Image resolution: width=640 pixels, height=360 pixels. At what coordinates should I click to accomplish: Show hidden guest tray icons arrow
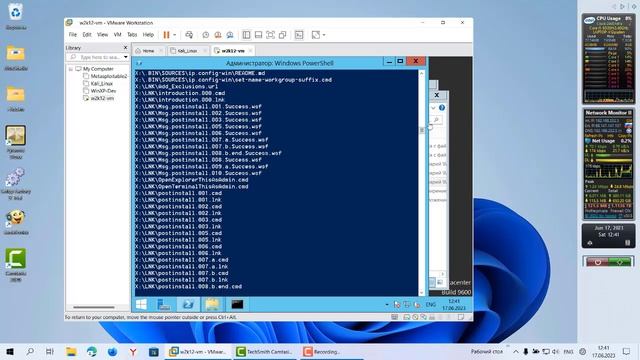pyautogui.click(x=387, y=304)
